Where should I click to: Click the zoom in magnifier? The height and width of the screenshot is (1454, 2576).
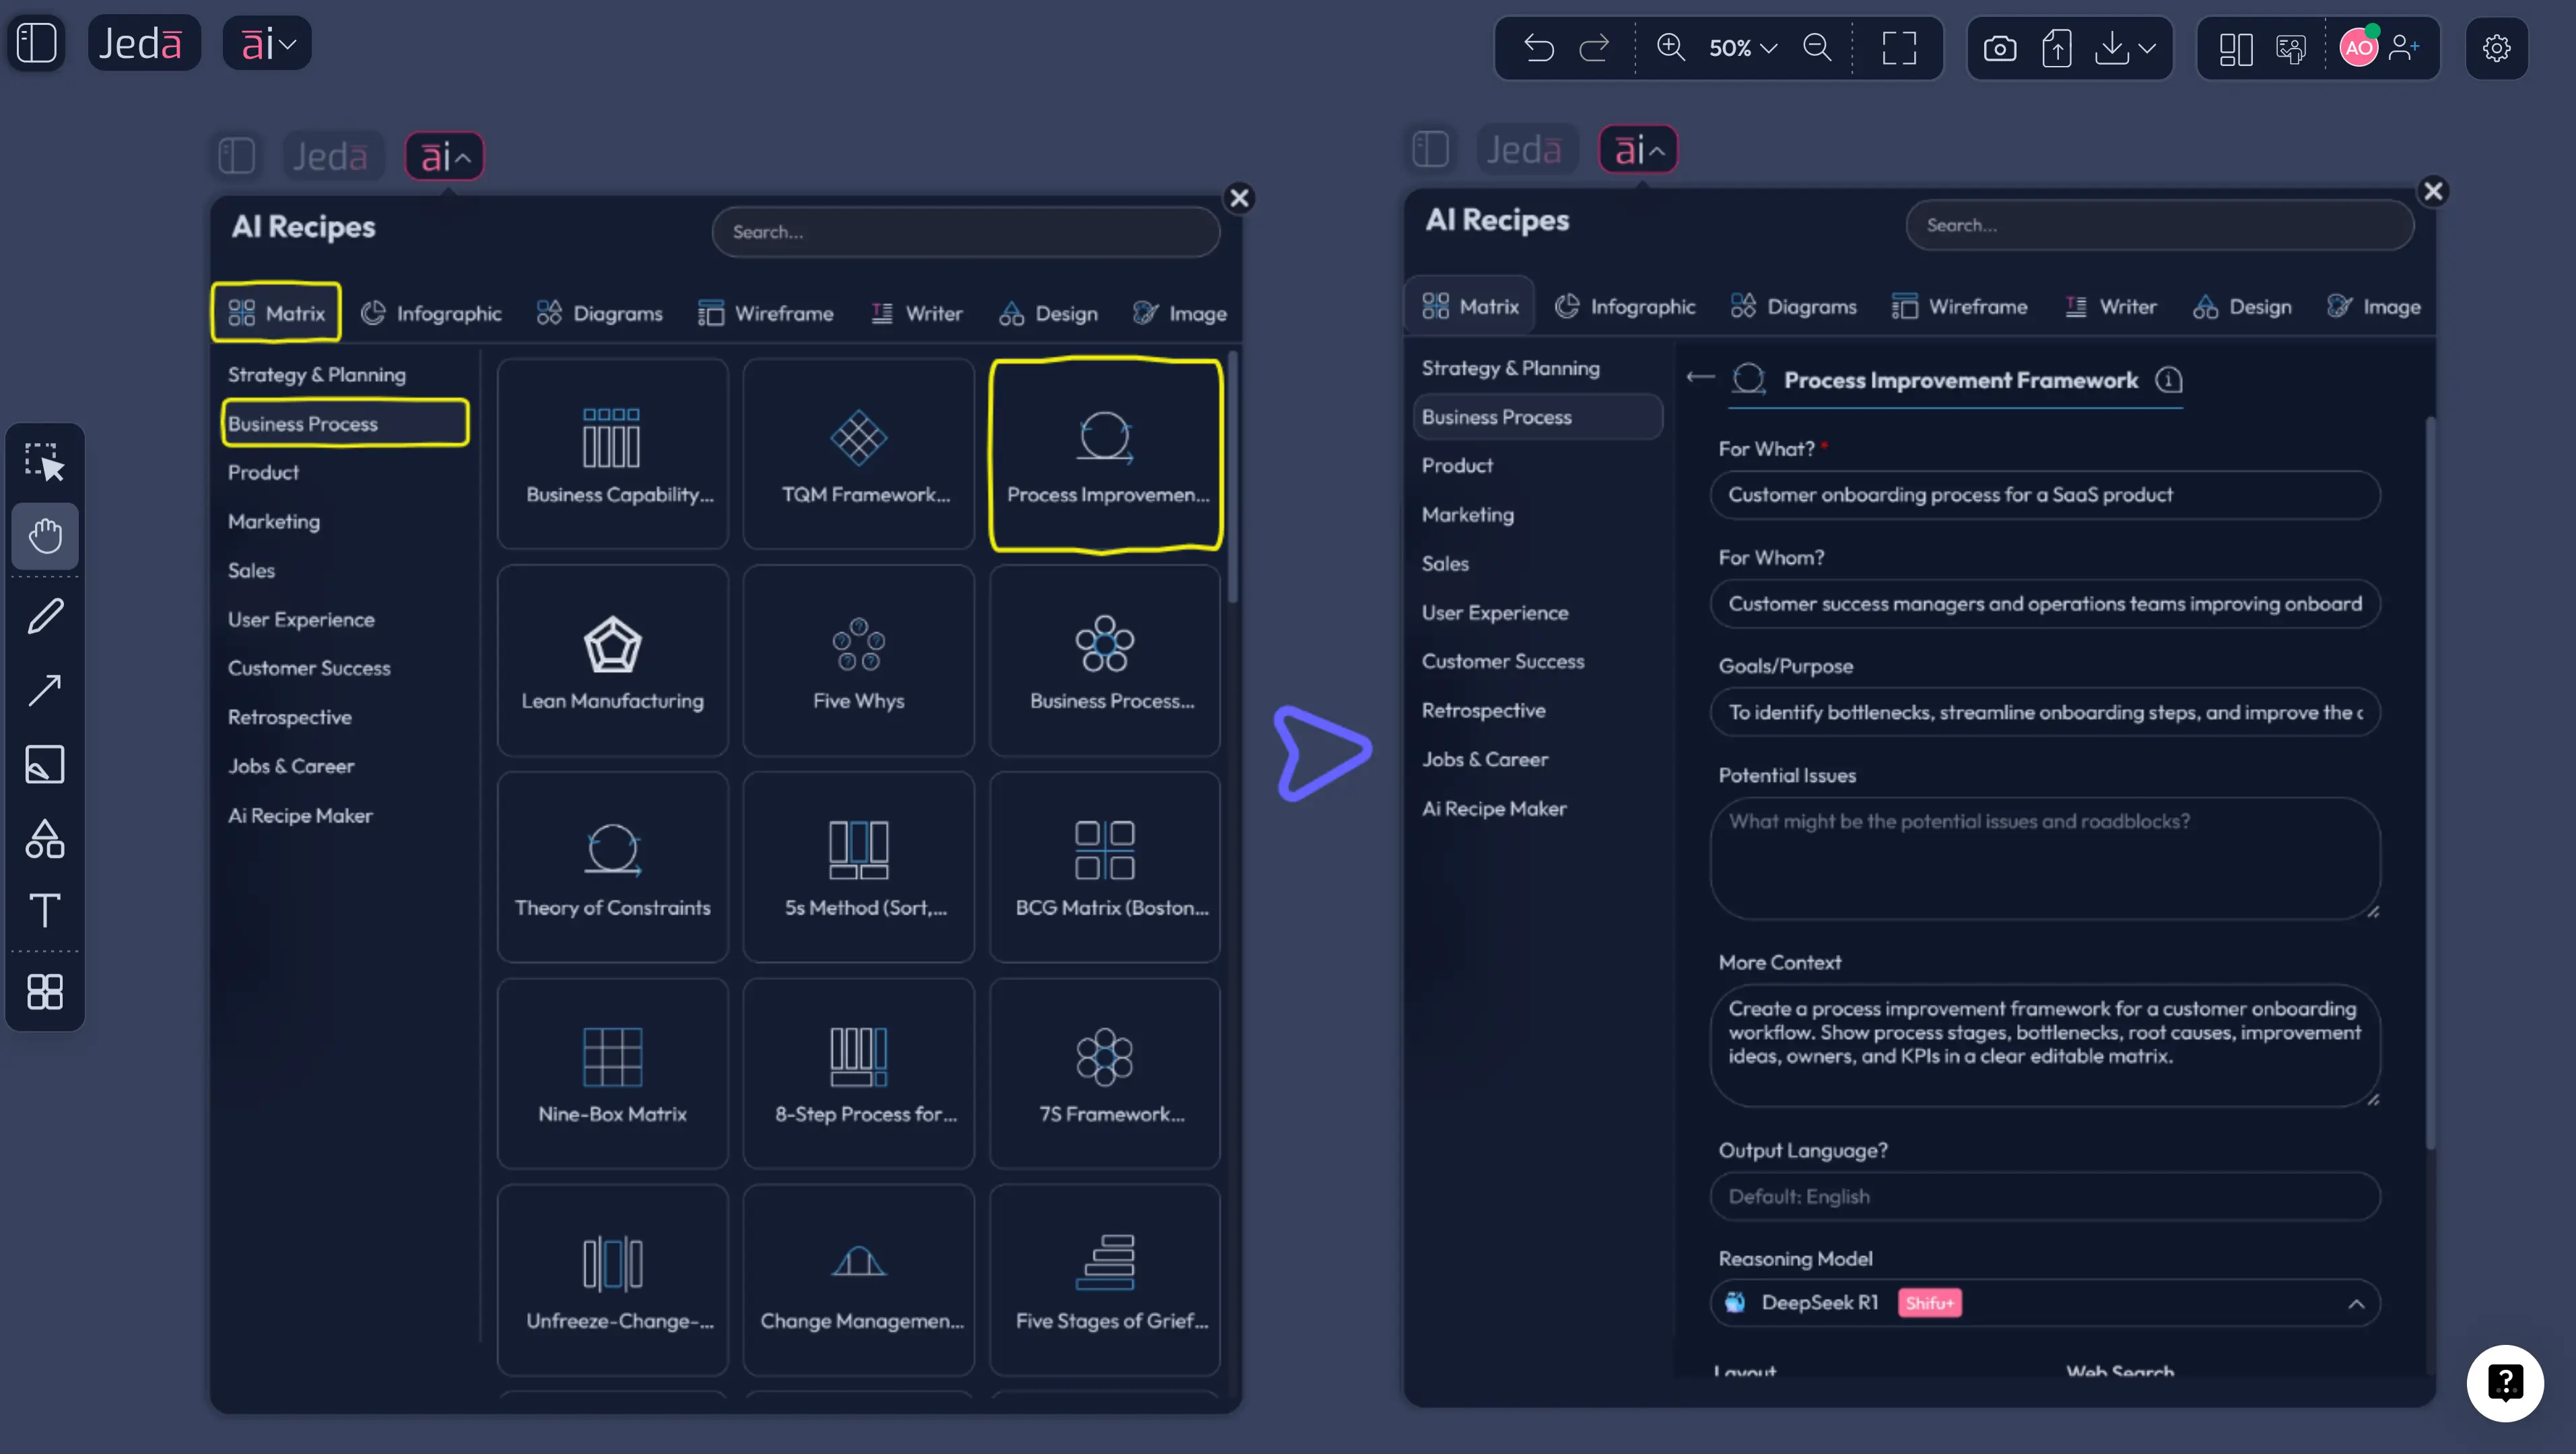[1670, 47]
